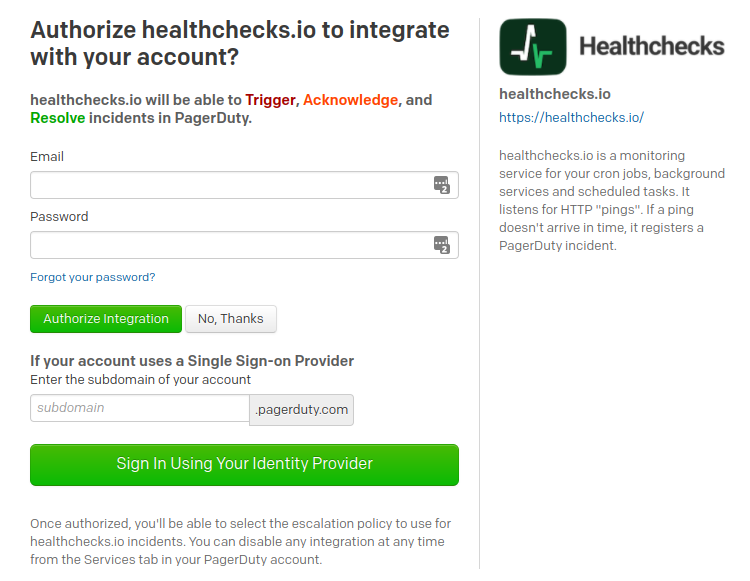Viewport: 750px width, 581px height.
Task: Click into the subdomain text box
Action: point(139,408)
